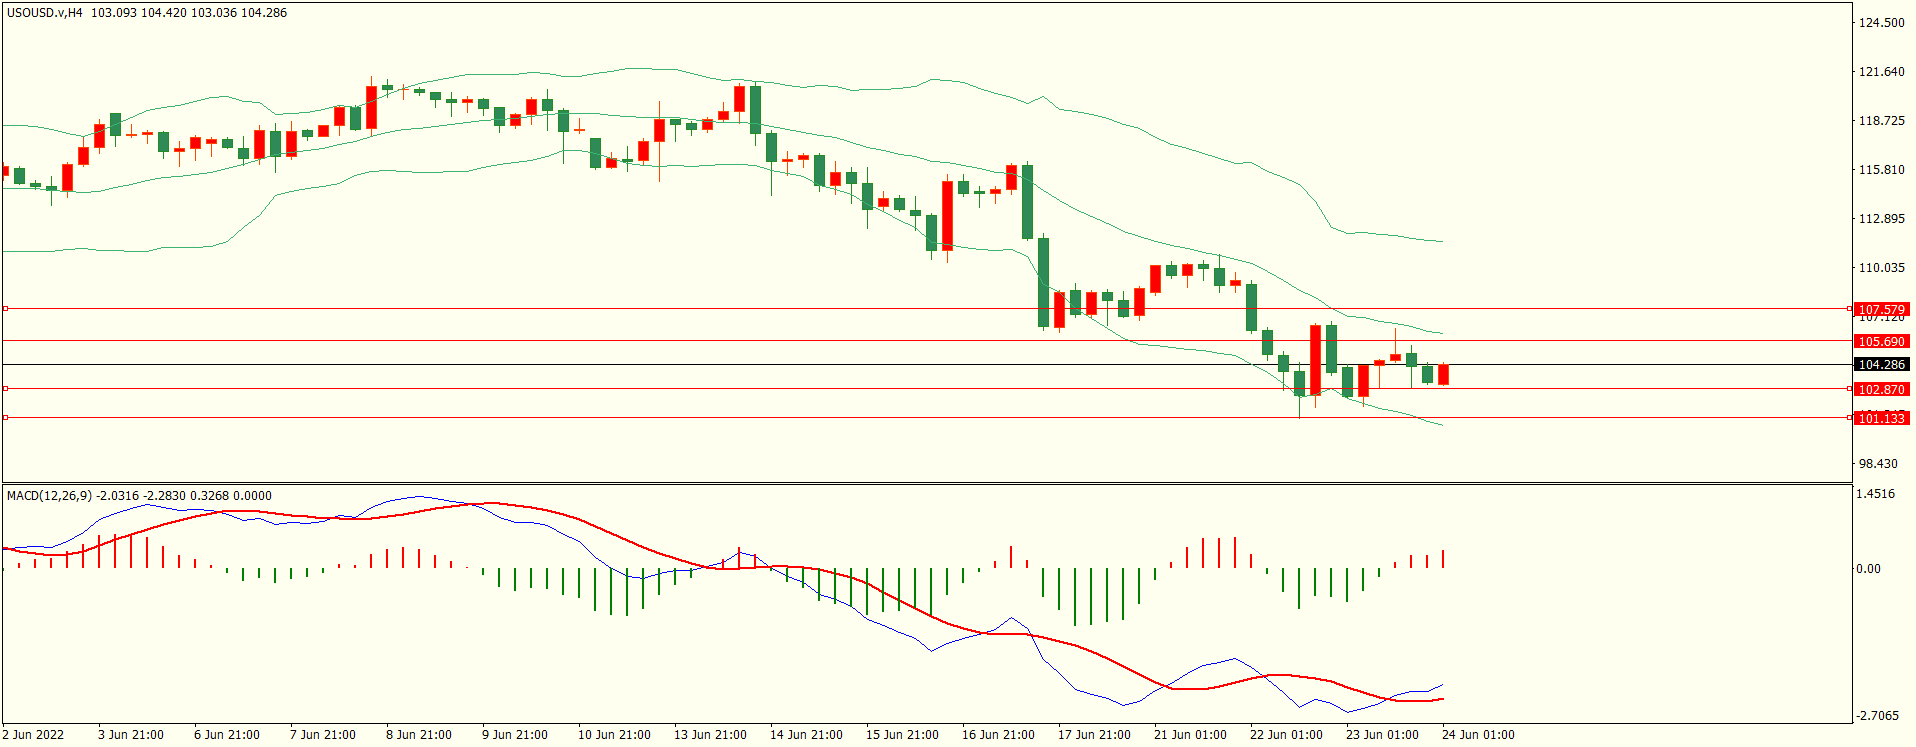Click the 110.035 price scale value
This screenshot has width=1916, height=747.
[x=1880, y=268]
